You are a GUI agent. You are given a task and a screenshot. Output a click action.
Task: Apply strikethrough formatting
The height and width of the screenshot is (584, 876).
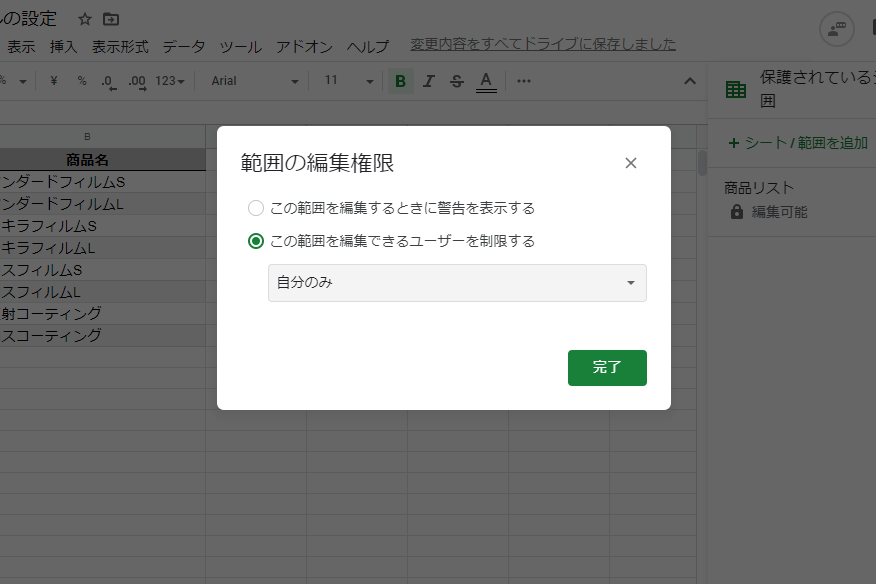[x=456, y=81]
